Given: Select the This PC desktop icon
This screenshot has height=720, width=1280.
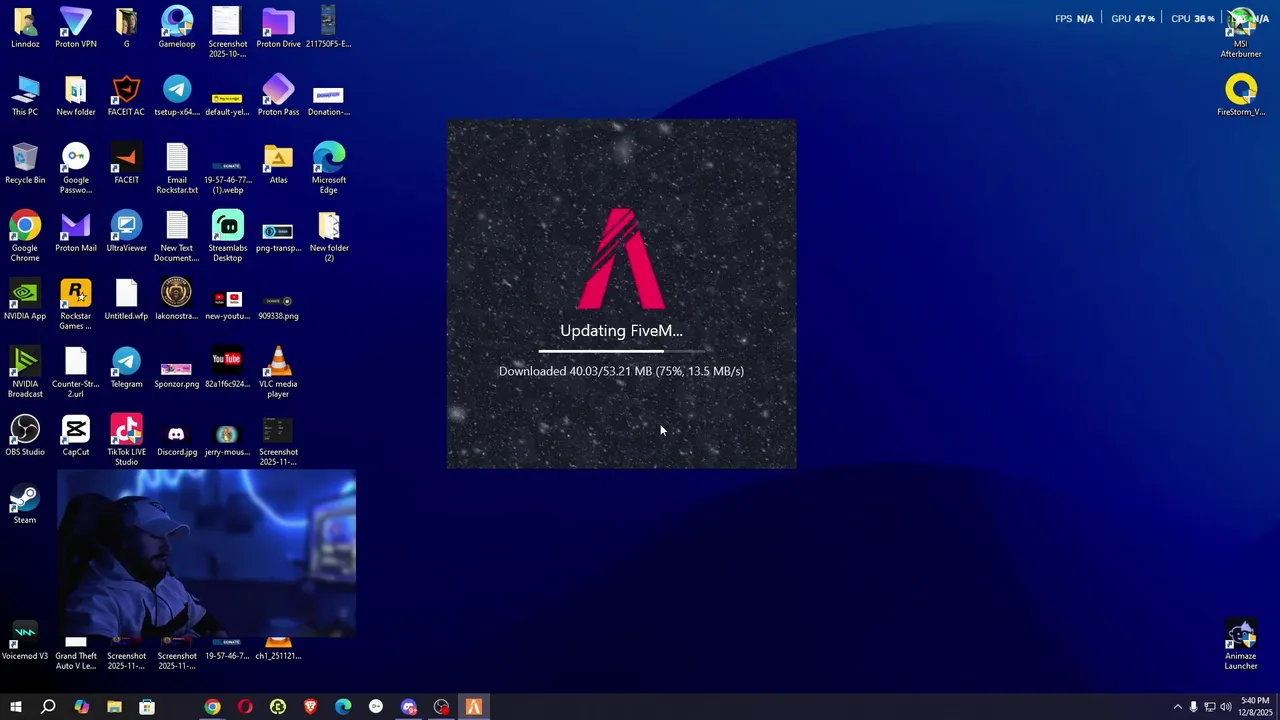Looking at the screenshot, I should coord(25,96).
